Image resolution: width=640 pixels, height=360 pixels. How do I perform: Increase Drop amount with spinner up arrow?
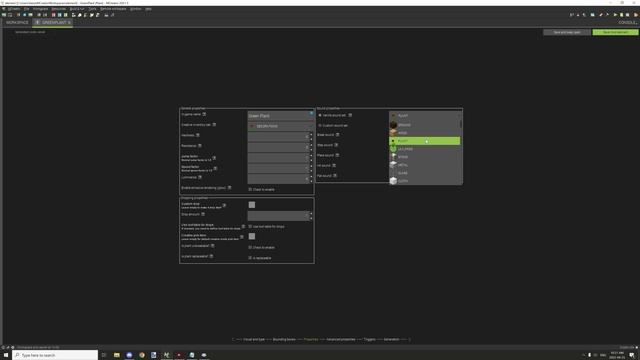[311, 213]
